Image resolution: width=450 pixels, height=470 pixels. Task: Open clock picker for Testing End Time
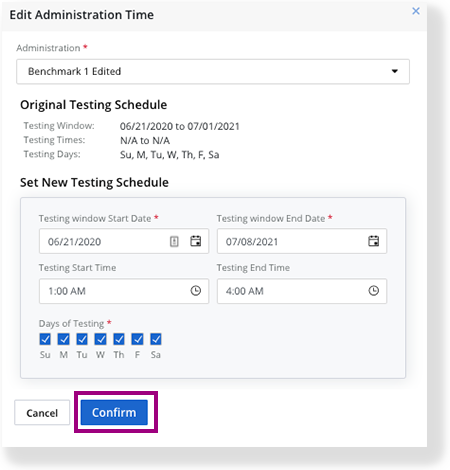pos(374,291)
